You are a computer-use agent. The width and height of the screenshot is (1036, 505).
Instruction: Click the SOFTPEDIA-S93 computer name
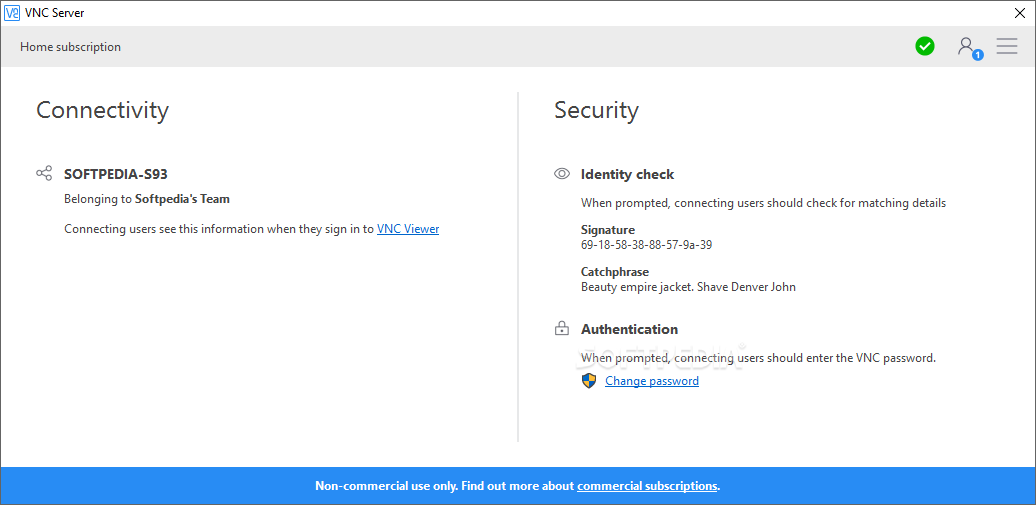(116, 175)
